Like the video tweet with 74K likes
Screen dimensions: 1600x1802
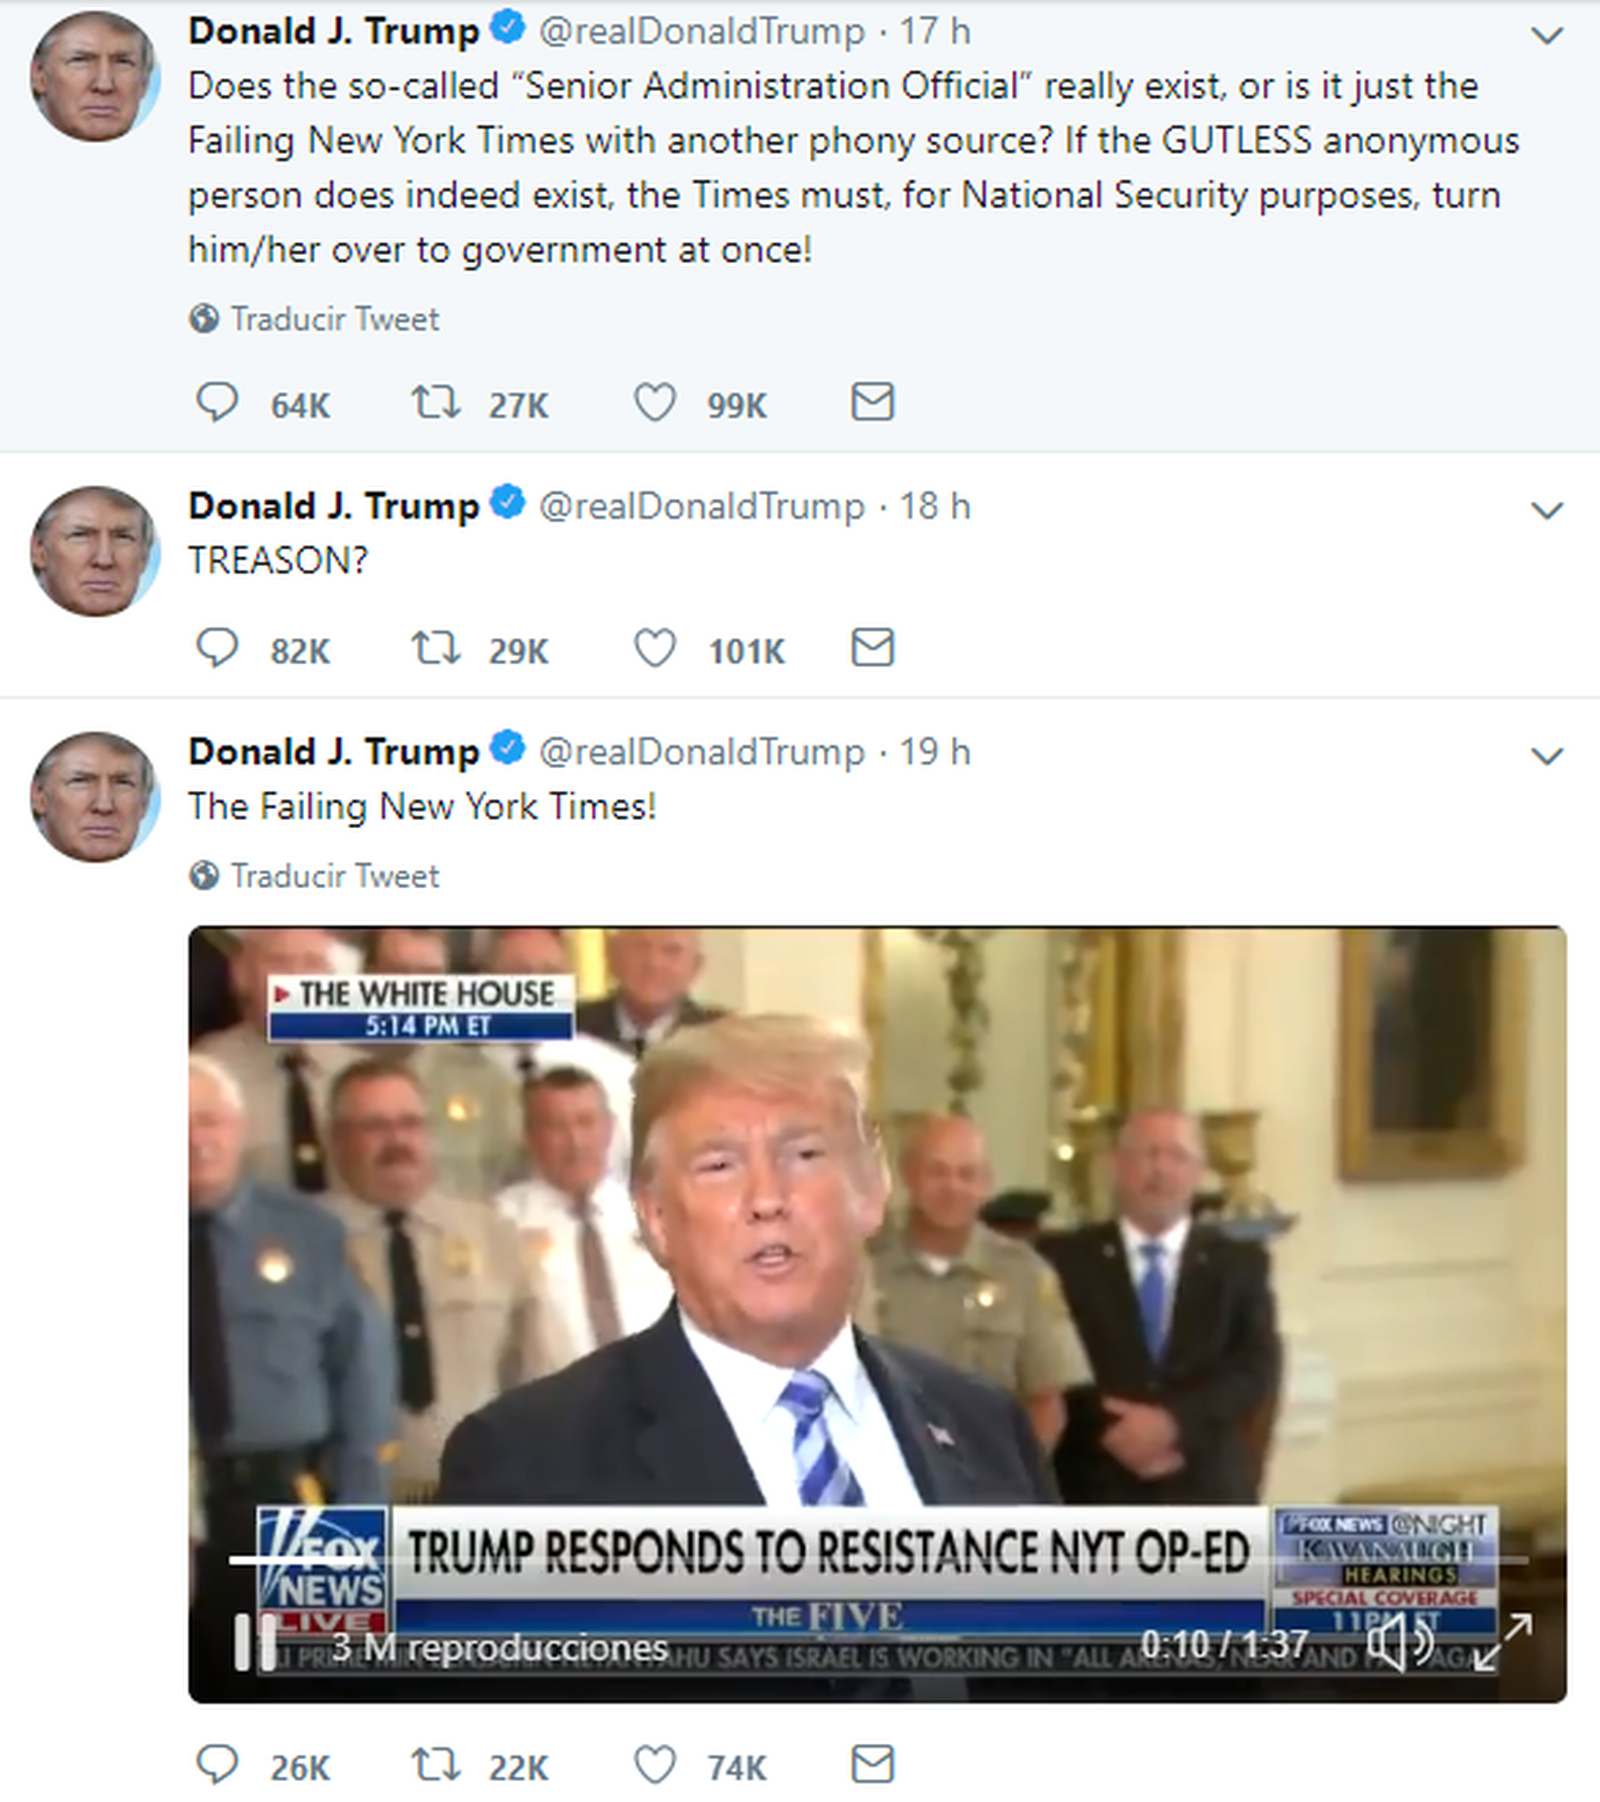coord(655,1766)
